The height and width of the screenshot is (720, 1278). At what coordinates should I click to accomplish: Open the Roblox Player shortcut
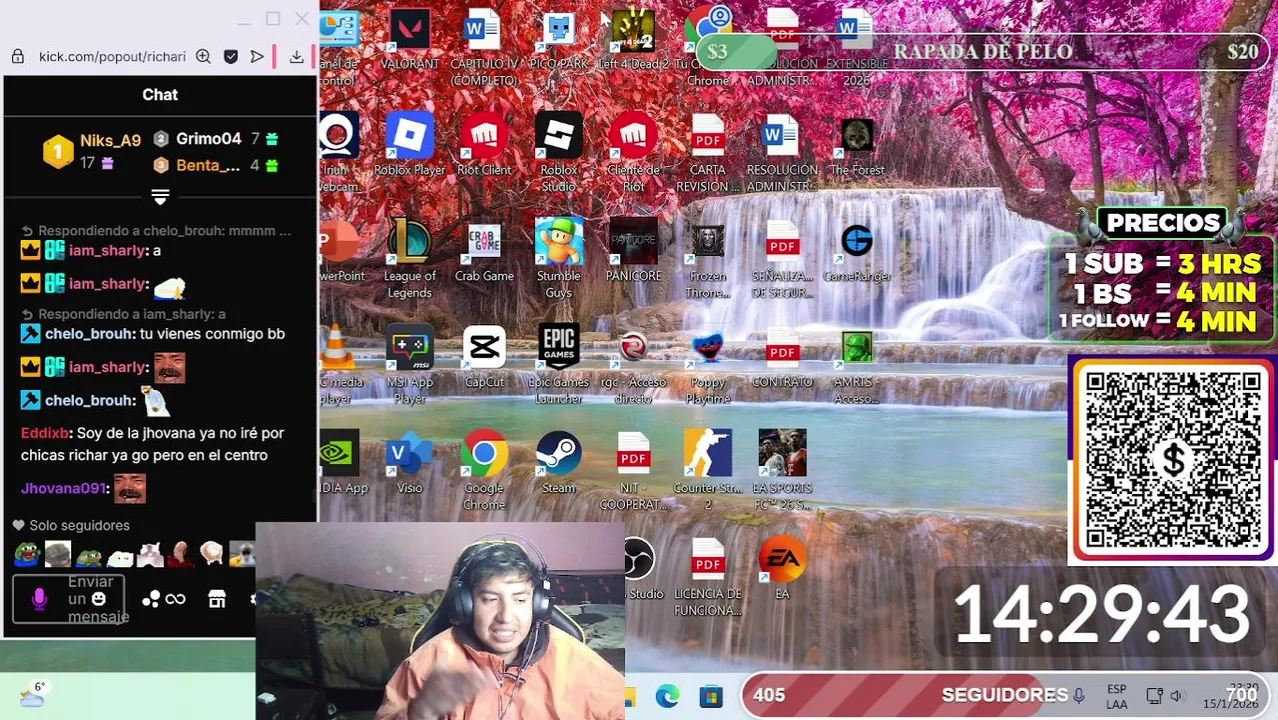pos(410,146)
